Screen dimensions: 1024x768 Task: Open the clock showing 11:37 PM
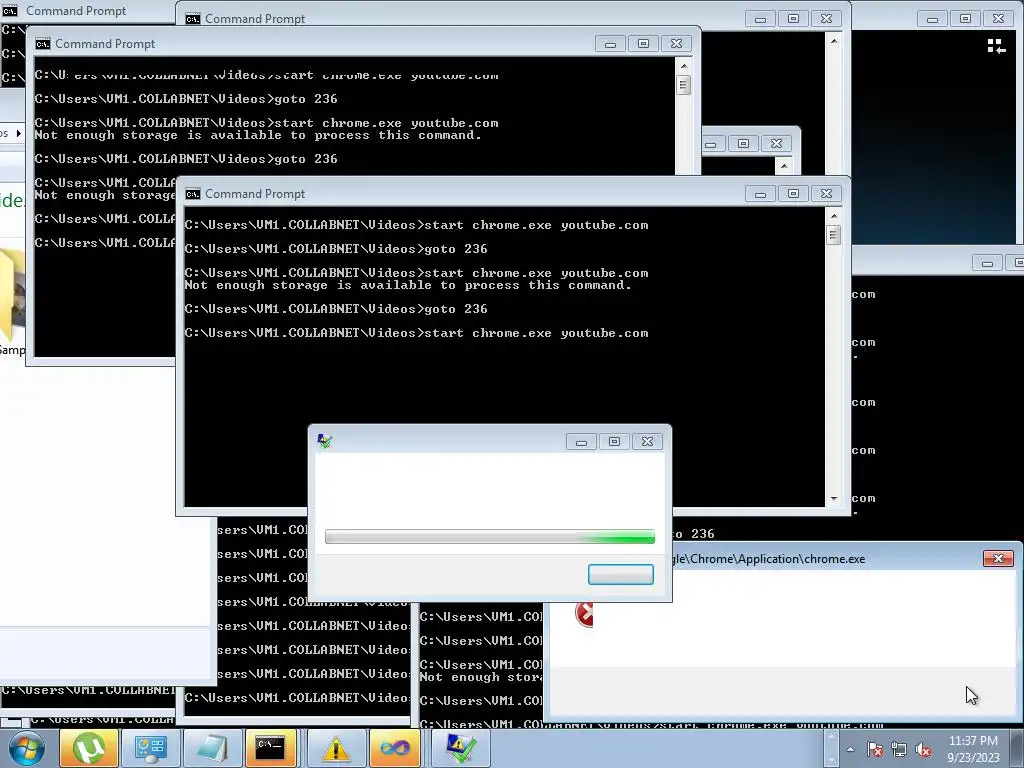pyautogui.click(x=973, y=748)
